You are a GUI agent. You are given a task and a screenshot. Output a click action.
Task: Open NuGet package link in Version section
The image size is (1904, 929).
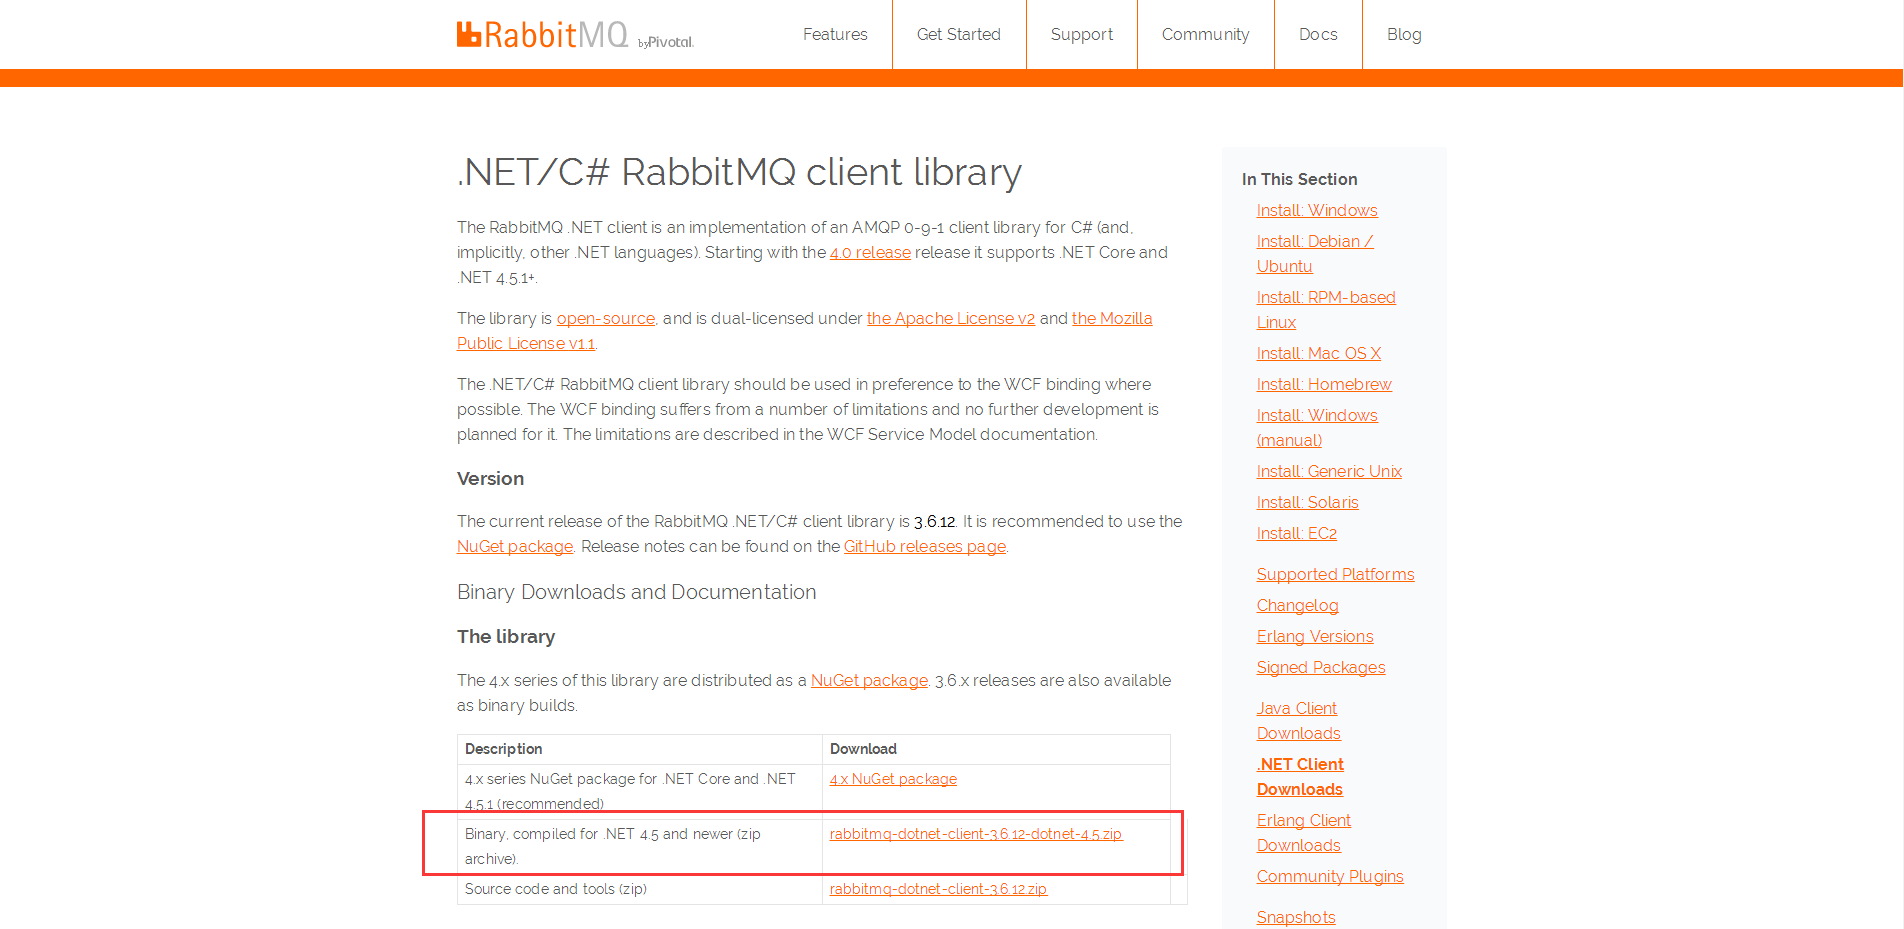(x=515, y=546)
